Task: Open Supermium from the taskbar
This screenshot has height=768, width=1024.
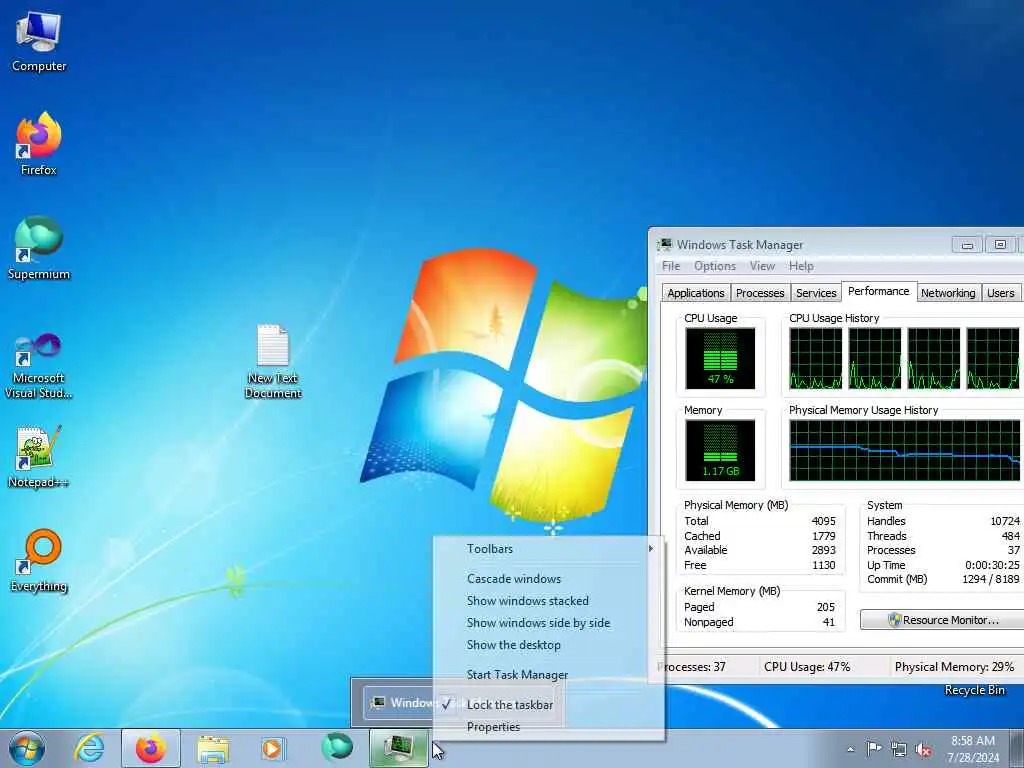Action: [337, 747]
